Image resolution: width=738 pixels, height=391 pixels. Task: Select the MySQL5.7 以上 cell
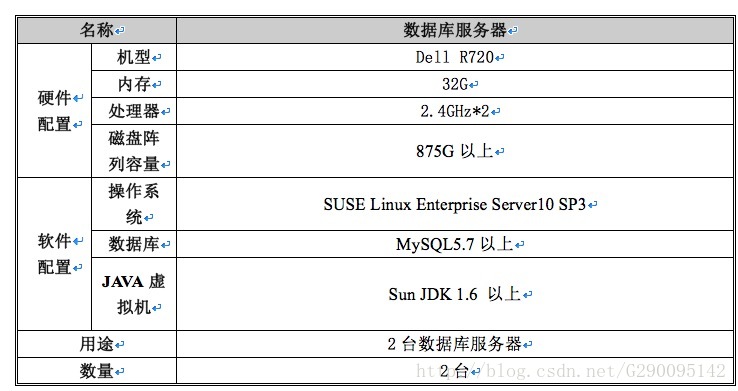coord(455,244)
